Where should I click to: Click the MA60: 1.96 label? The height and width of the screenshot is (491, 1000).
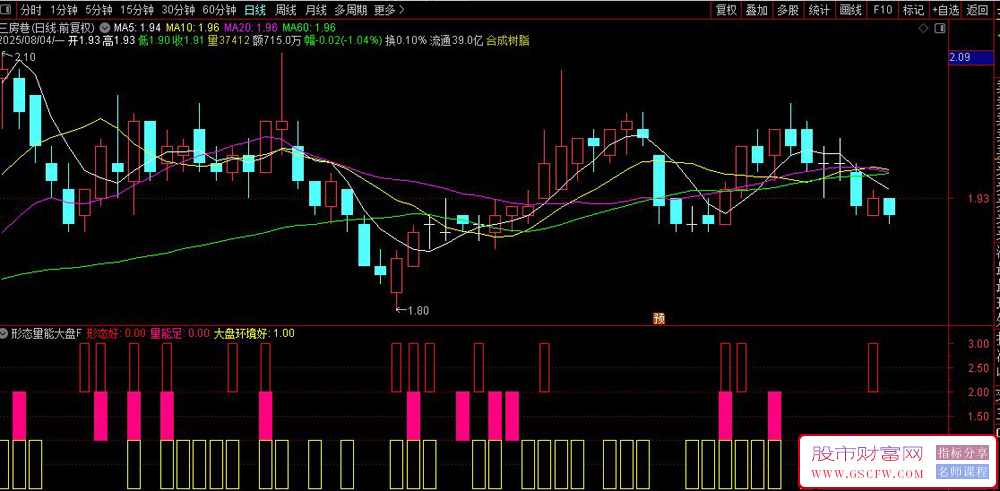309,29
